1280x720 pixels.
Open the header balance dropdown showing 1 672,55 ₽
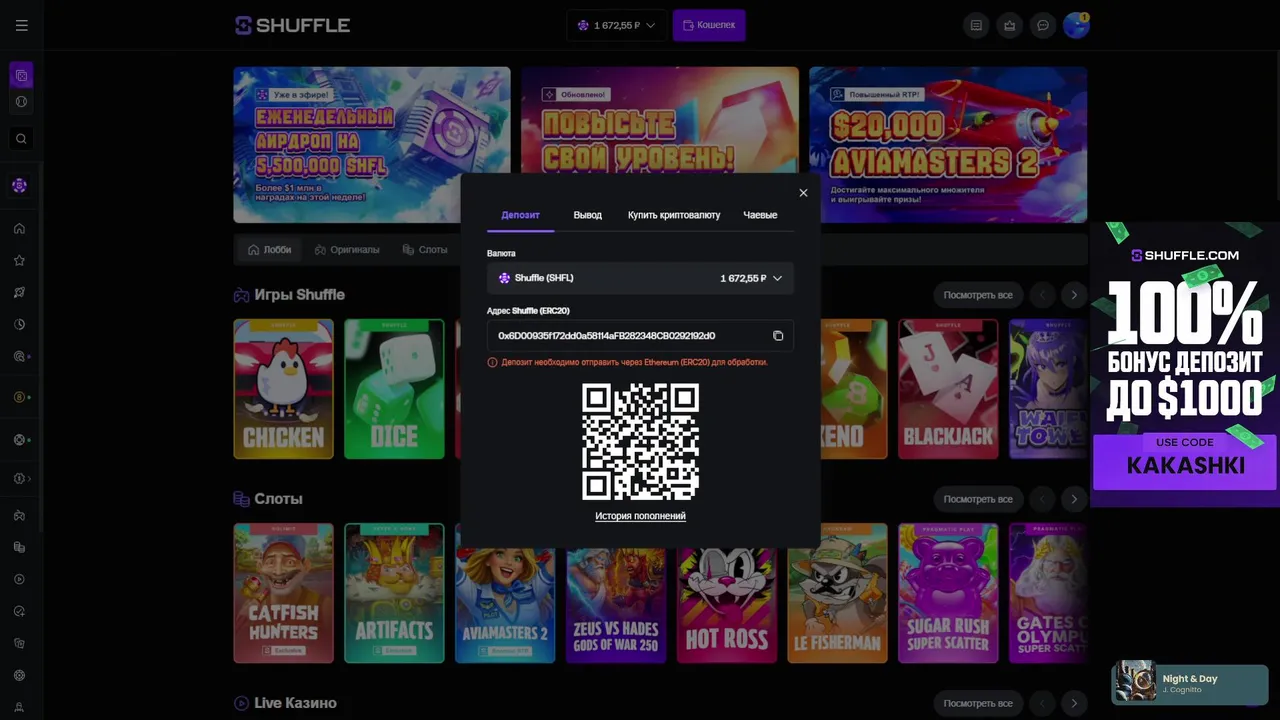coord(616,25)
